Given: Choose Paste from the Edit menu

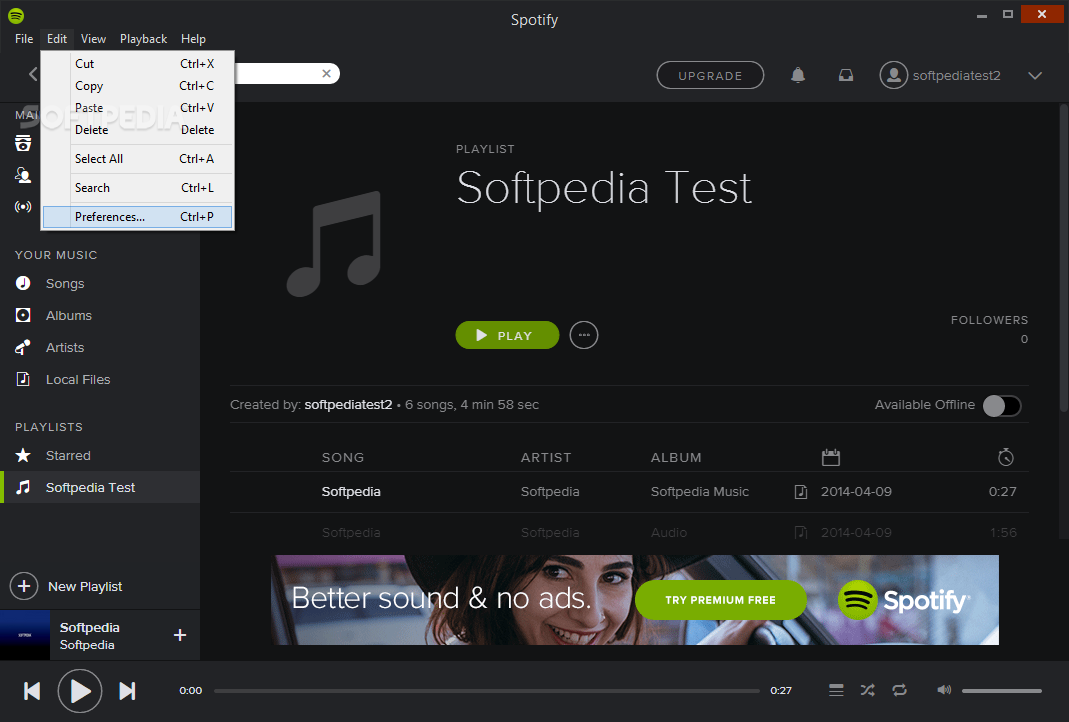Looking at the screenshot, I should pos(138,108).
